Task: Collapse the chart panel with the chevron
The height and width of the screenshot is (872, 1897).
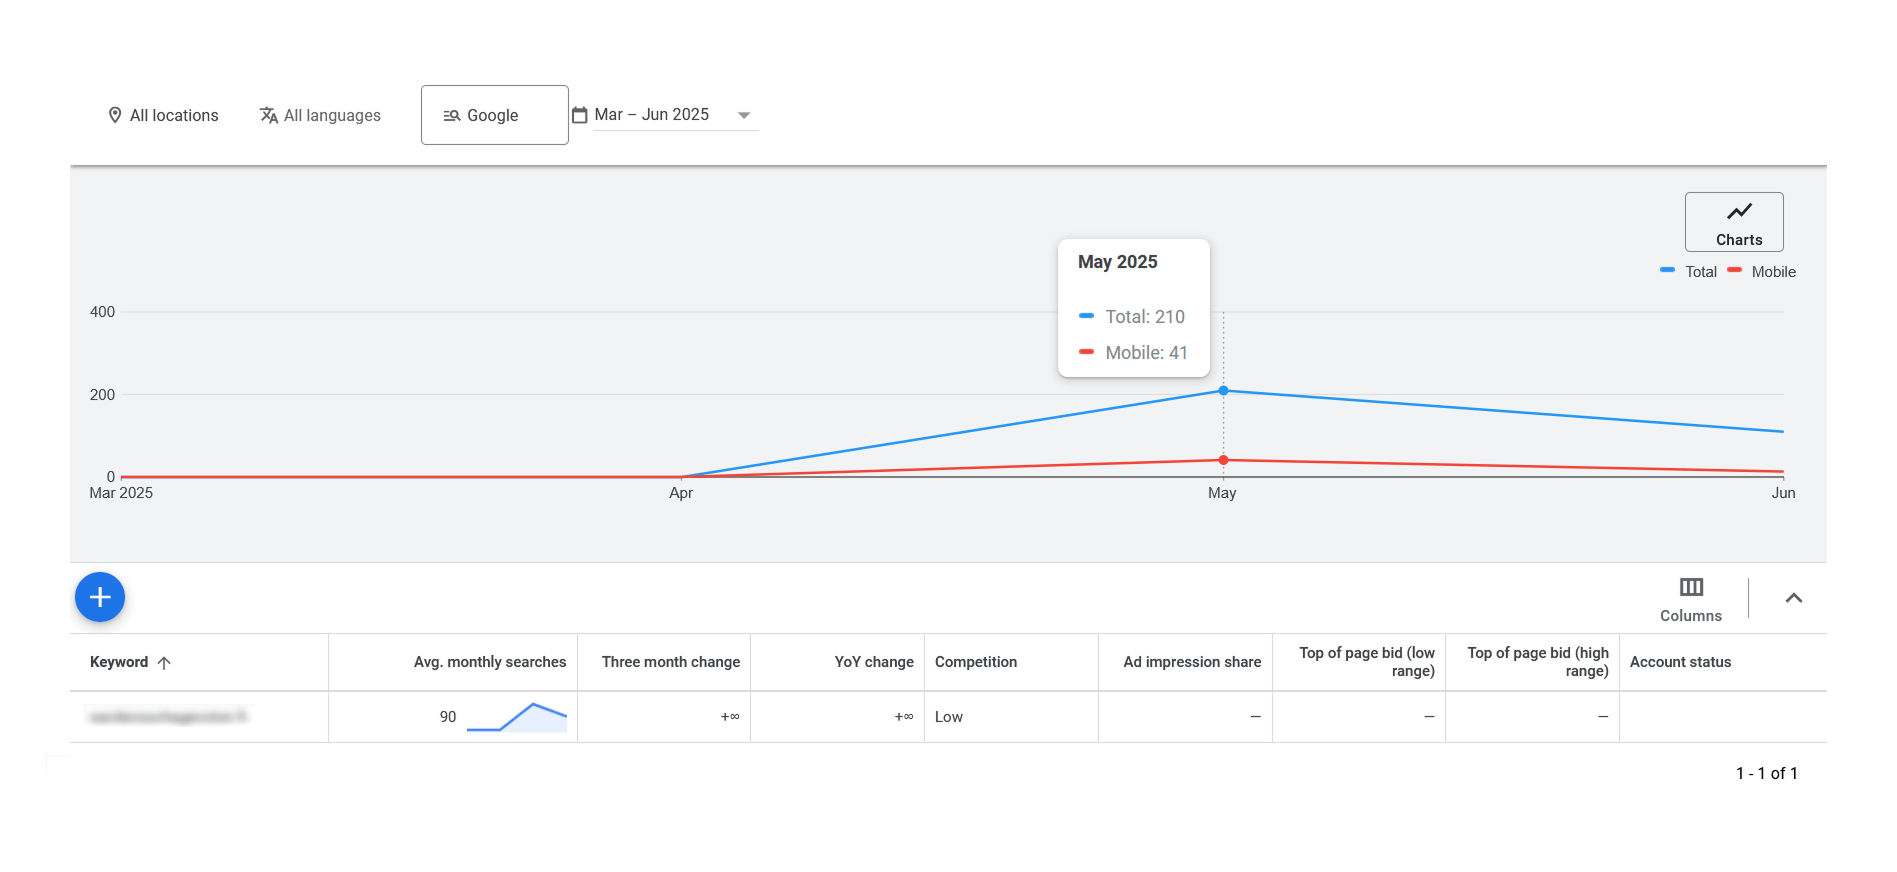Action: click(1793, 598)
